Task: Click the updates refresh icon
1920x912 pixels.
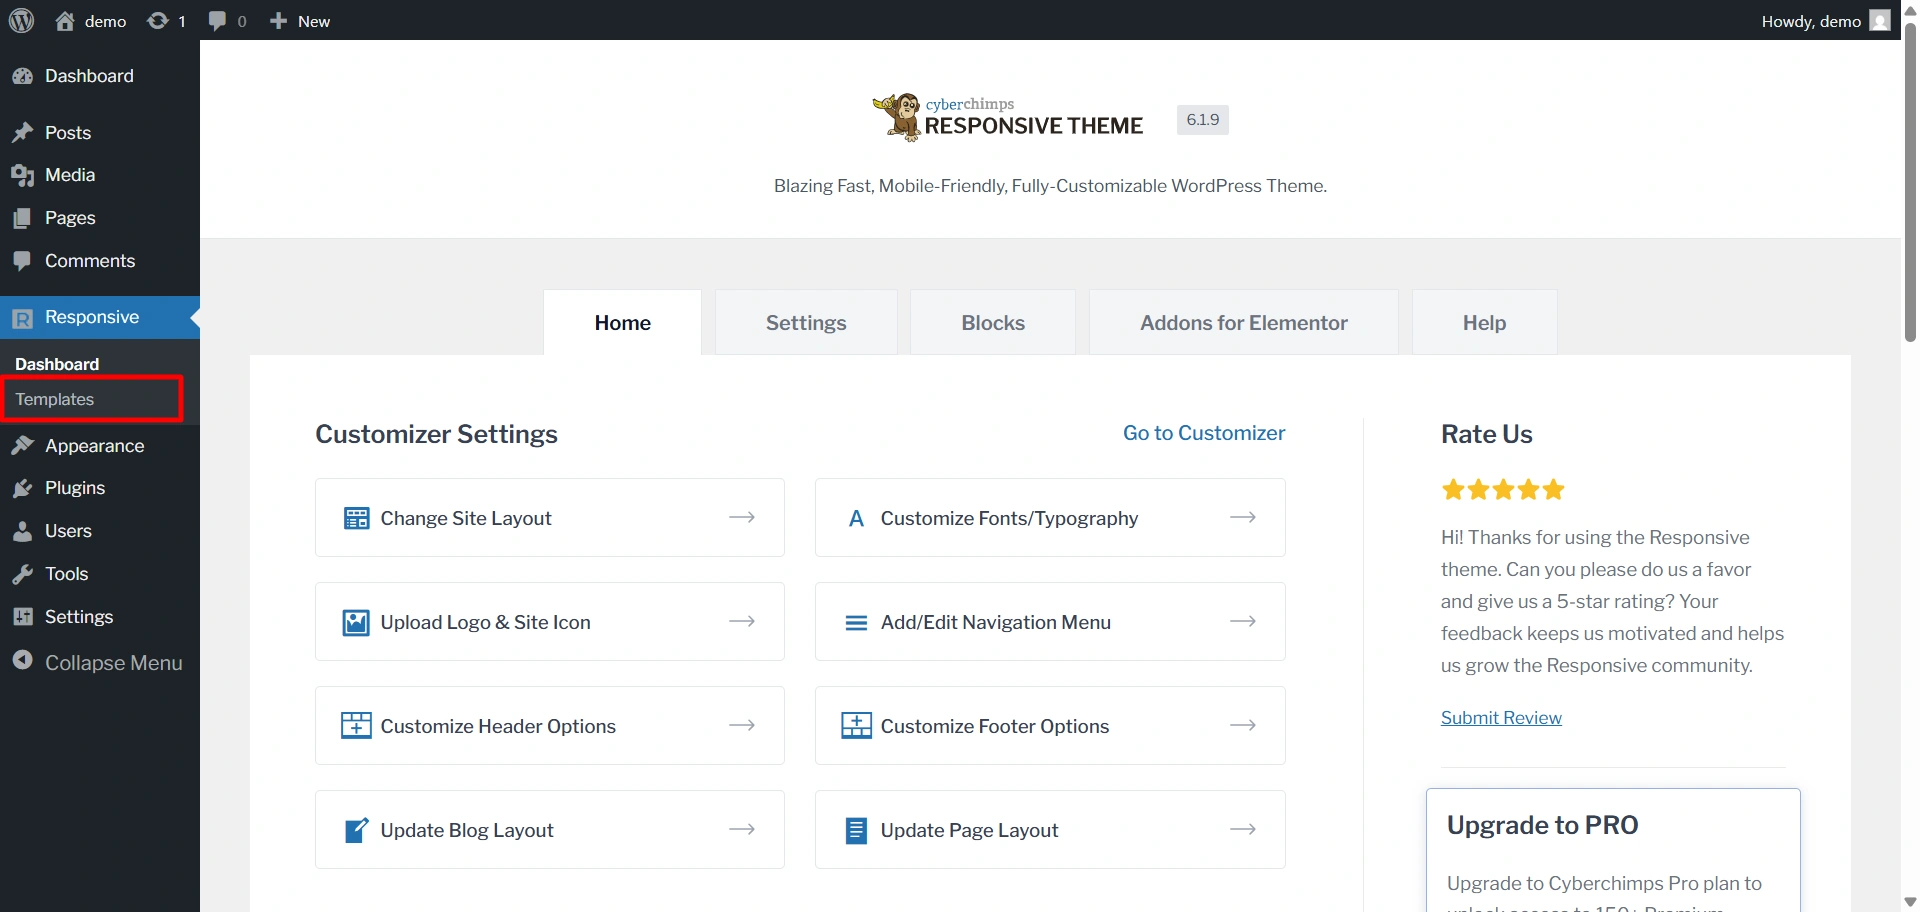Action: [158, 21]
